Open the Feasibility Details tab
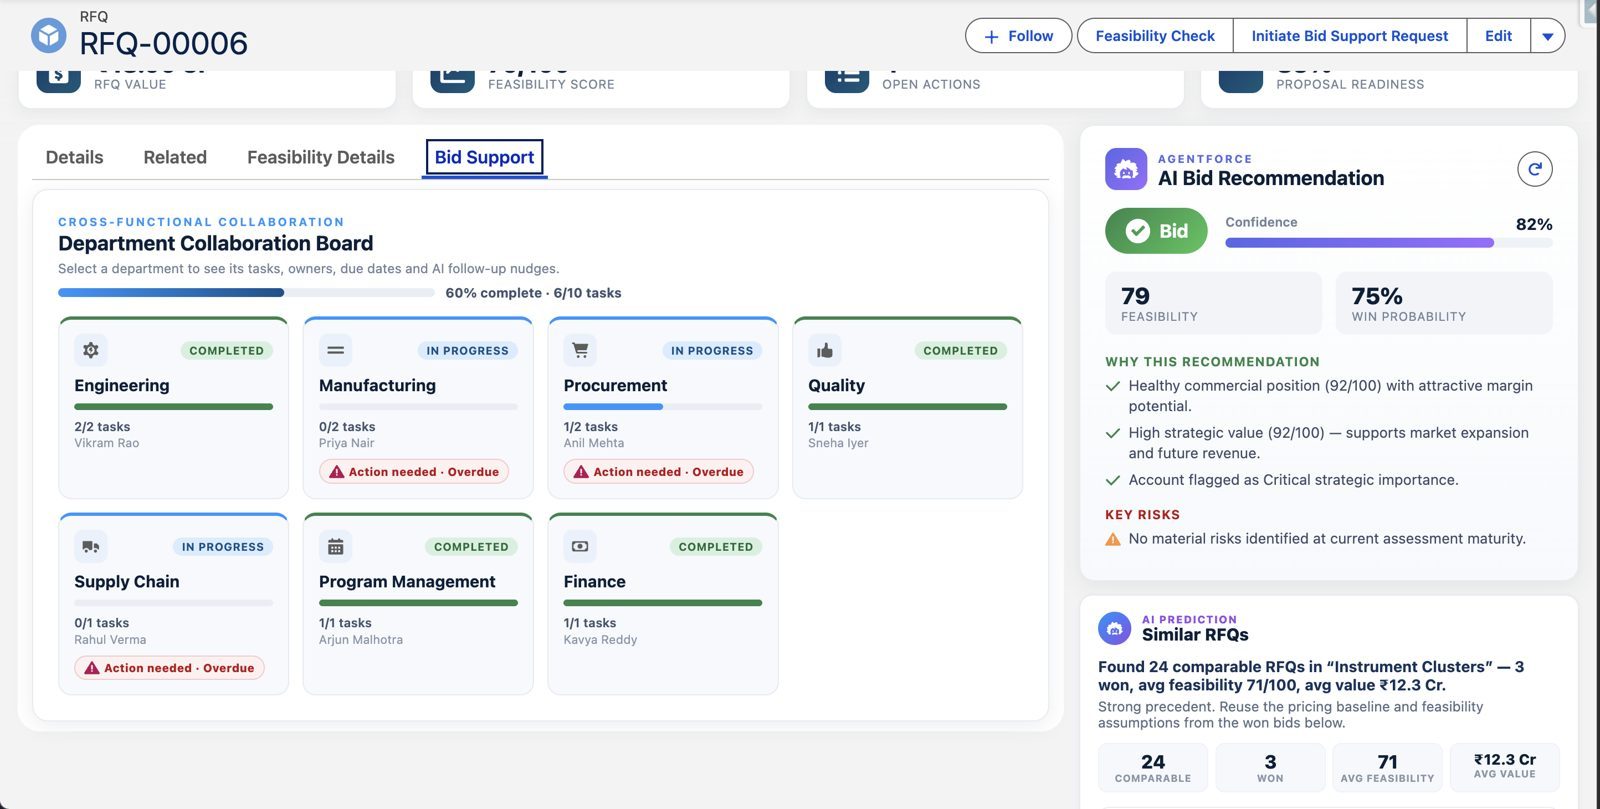 click(x=321, y=157)
